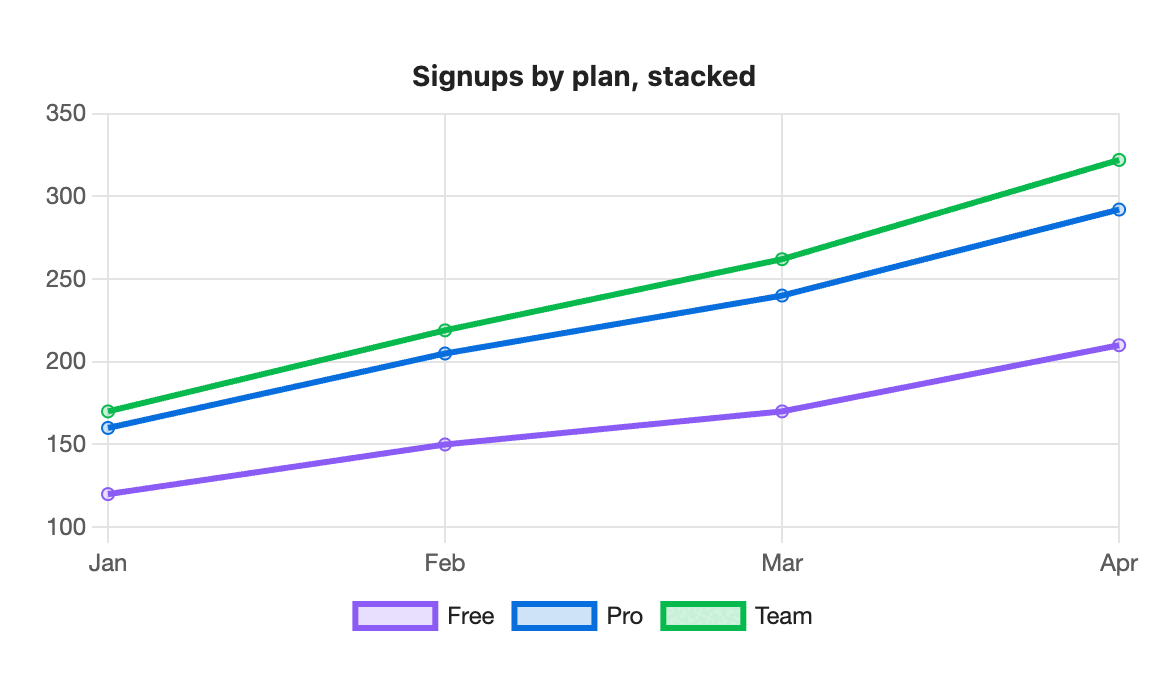Toggle the Pro series legend swatch

pos(554,617)
